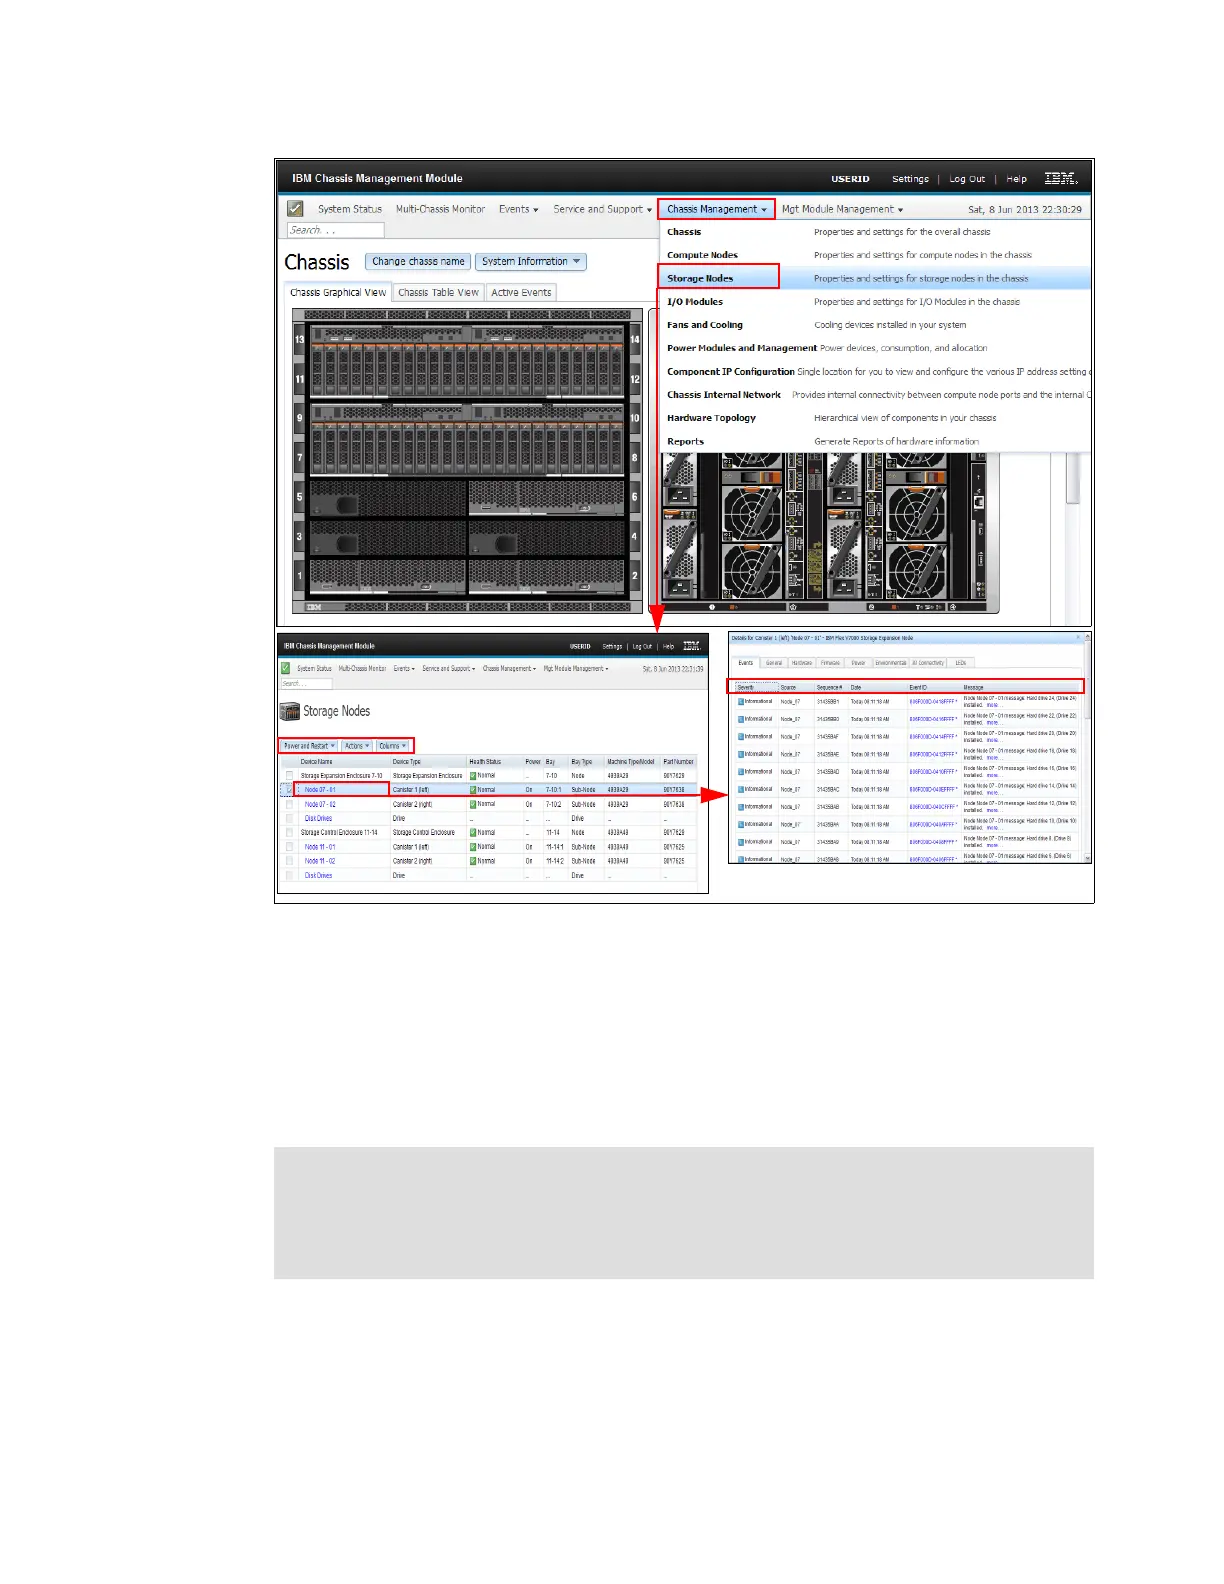
Task: Open the General tab in the canister details window
Action: pos(774,663)
